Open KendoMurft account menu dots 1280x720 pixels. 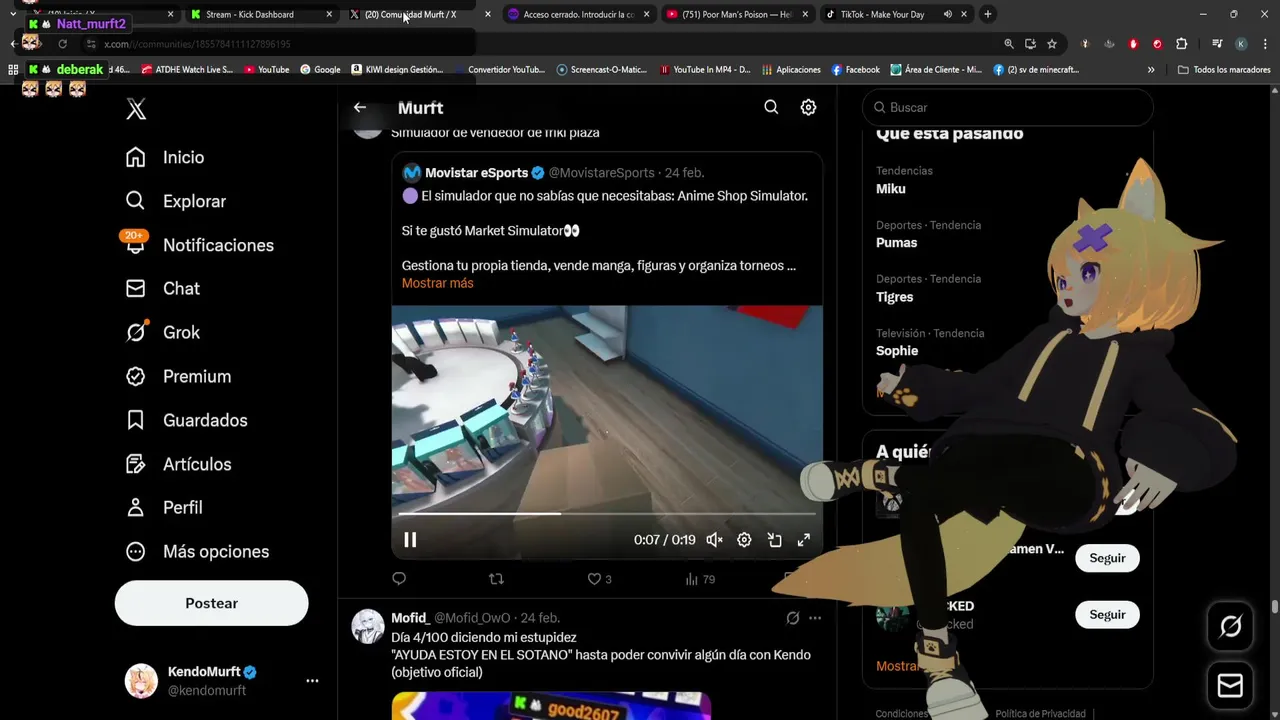click(312, 681)
